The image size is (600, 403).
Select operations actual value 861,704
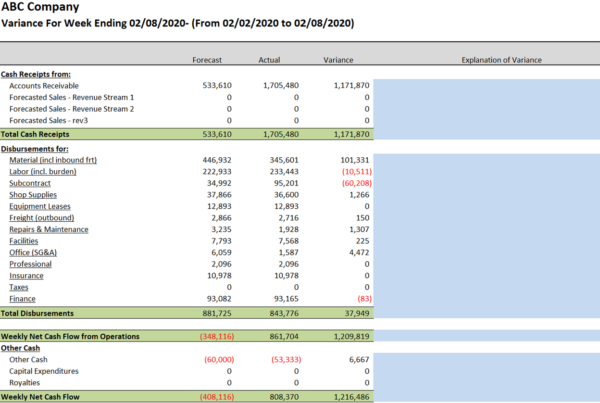284,336
